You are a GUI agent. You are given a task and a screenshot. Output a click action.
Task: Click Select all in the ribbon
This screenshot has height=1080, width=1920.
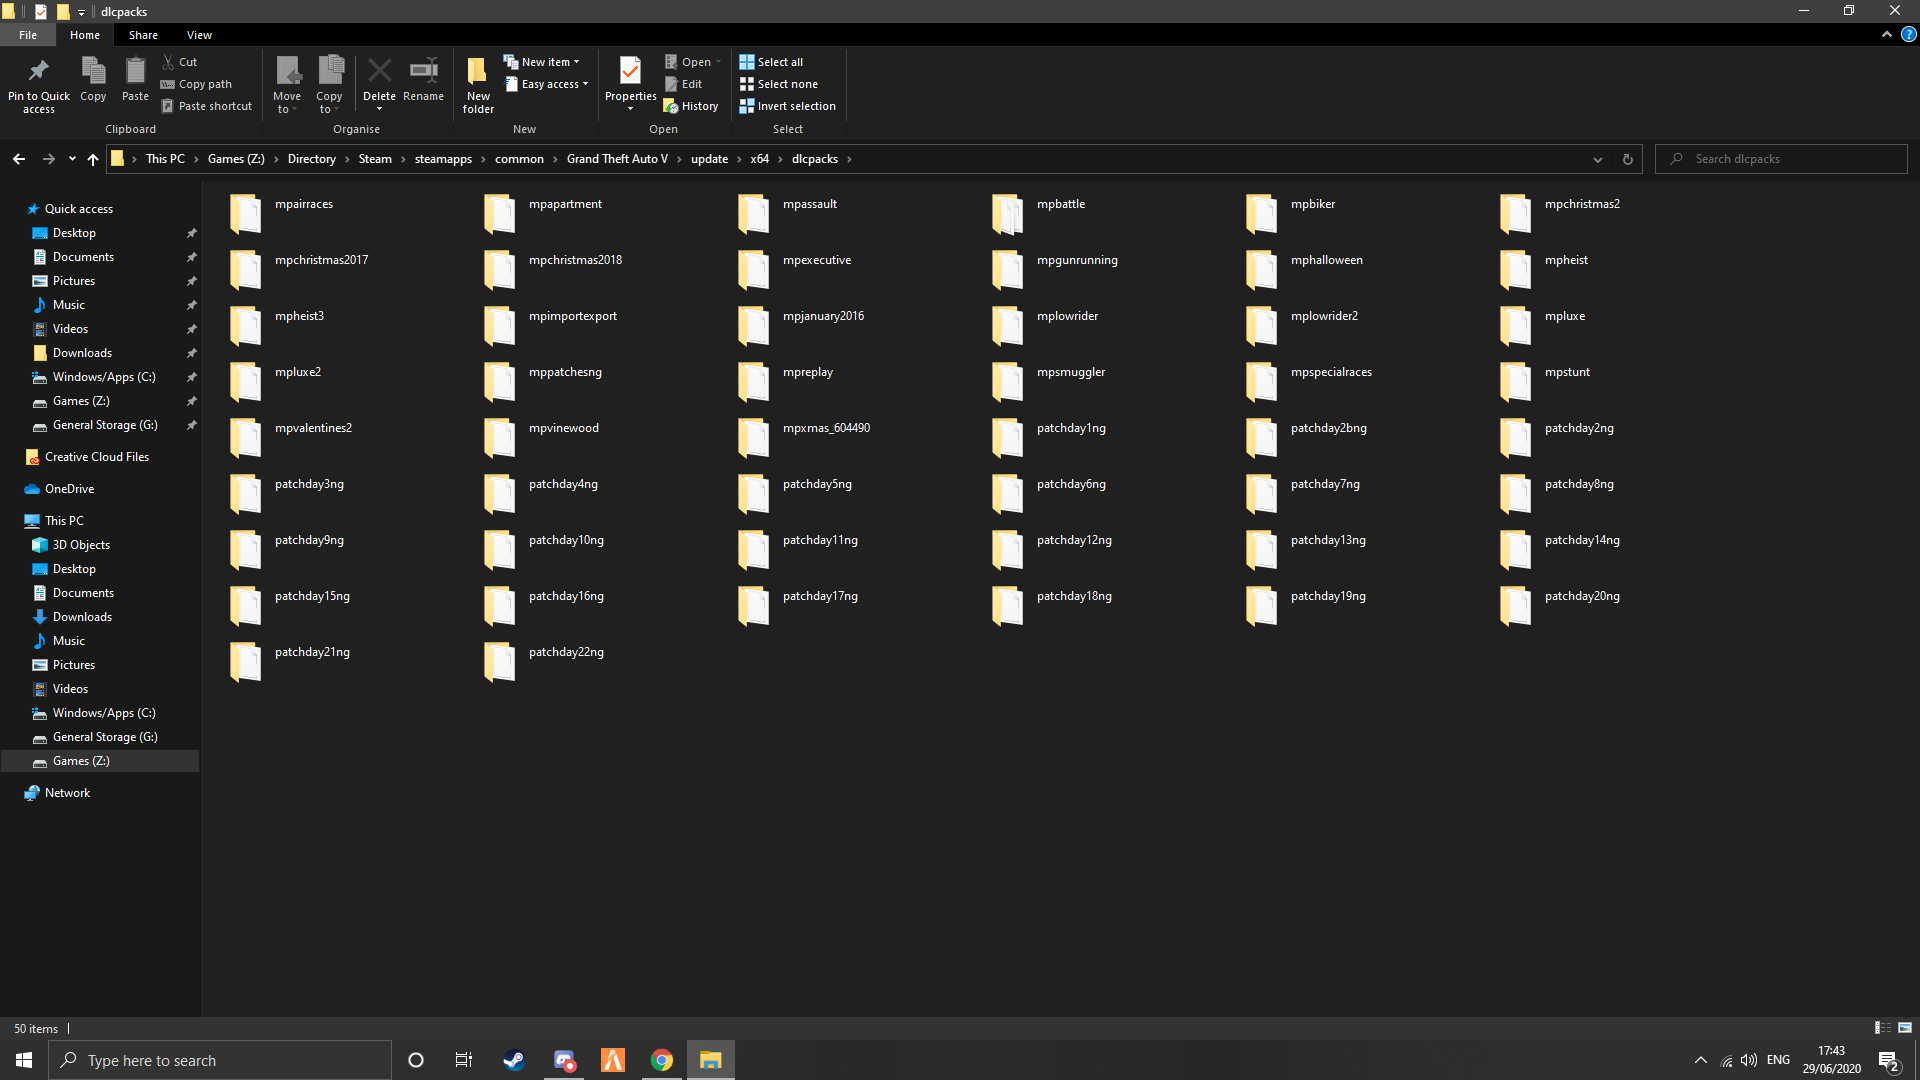[771, 61]
